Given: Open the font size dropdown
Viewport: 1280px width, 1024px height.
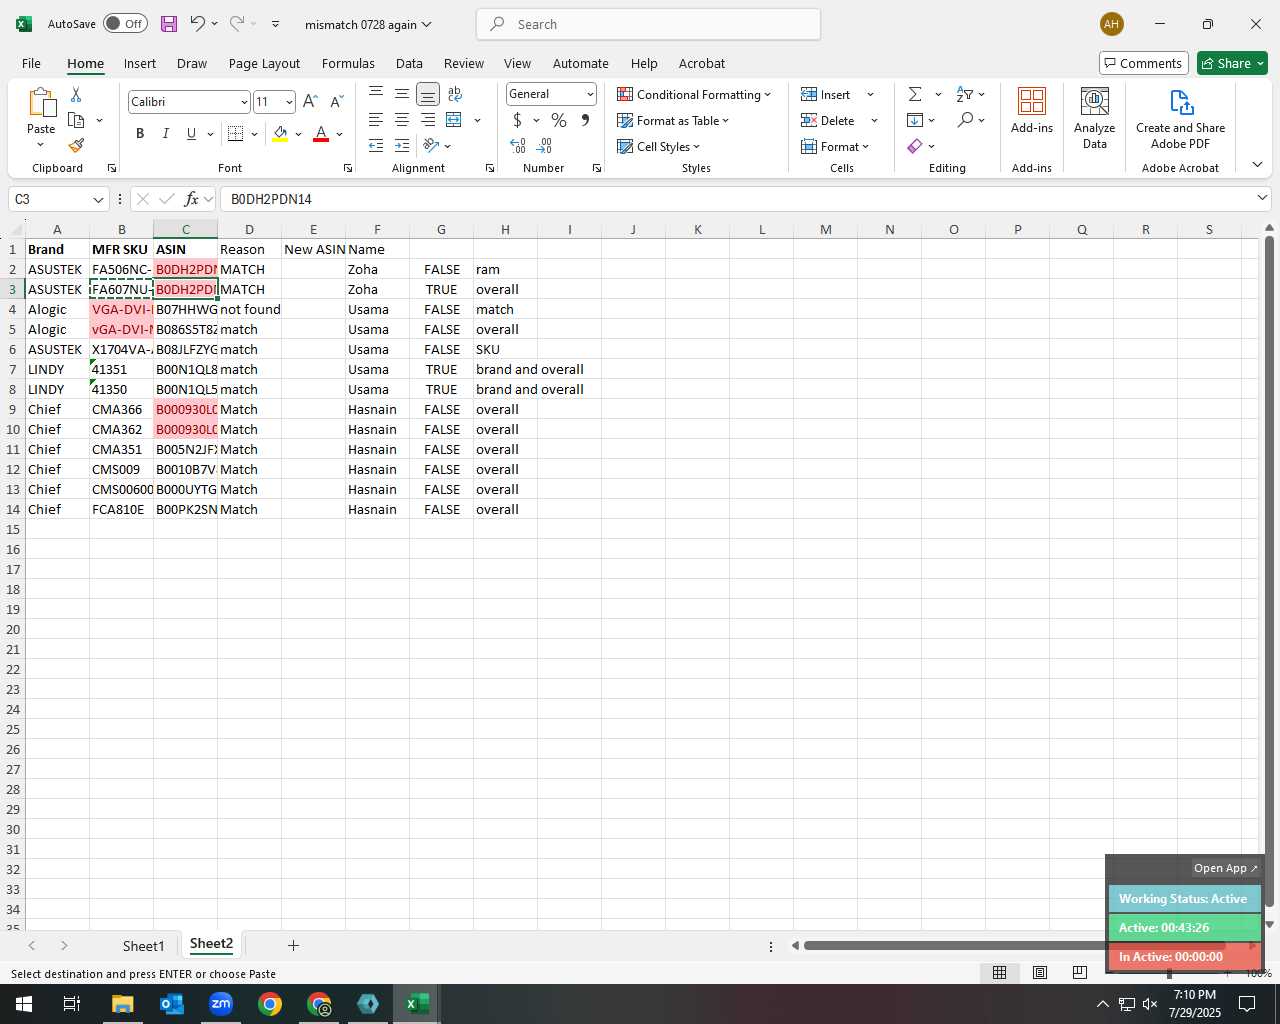Looking at the screenshot, I should (x=289, y=102).
